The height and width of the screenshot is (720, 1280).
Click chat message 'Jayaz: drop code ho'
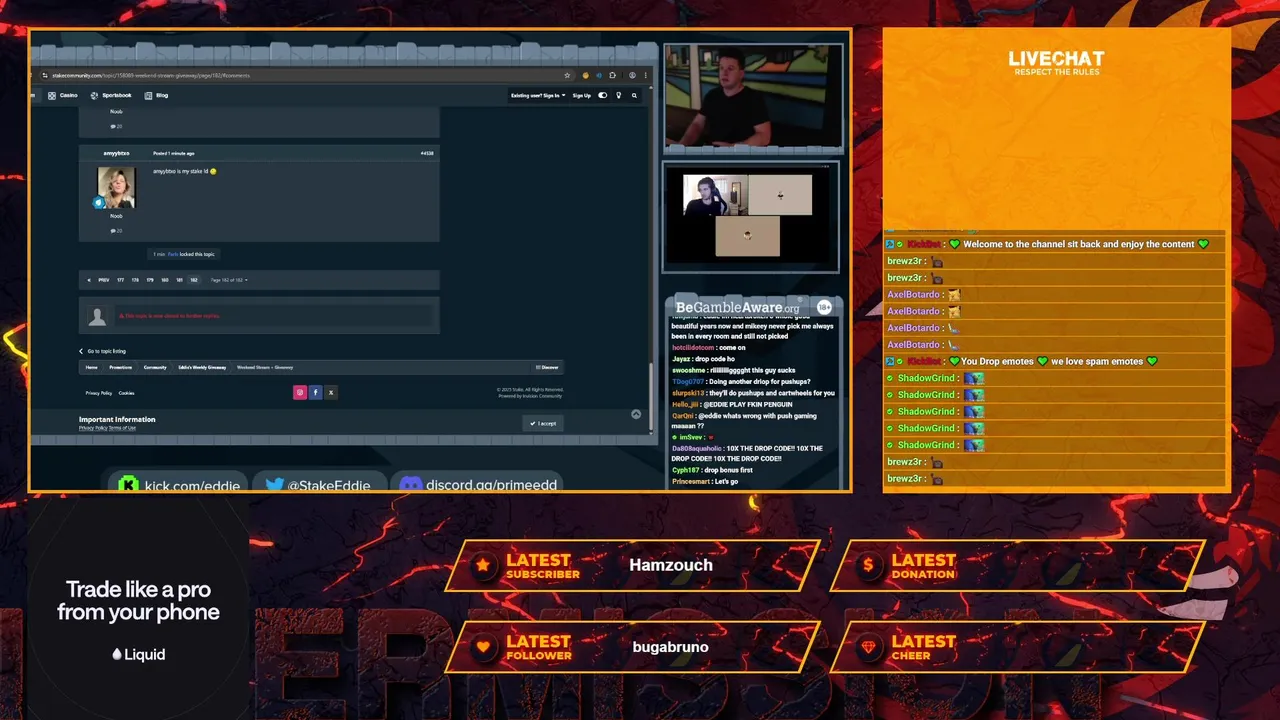tap(703, 358)
